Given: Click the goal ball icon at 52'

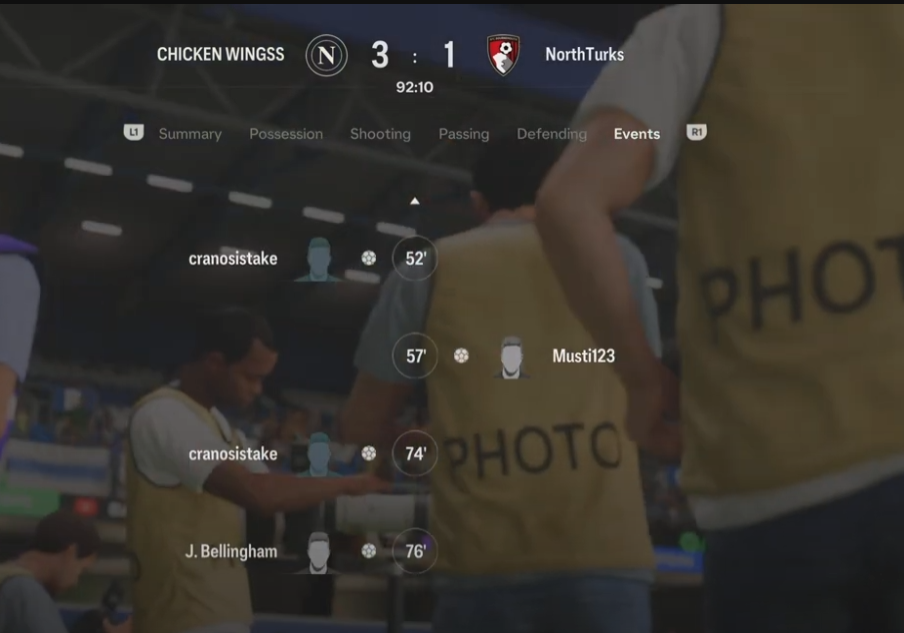Looking at the screenshot, I should point(369,258).
